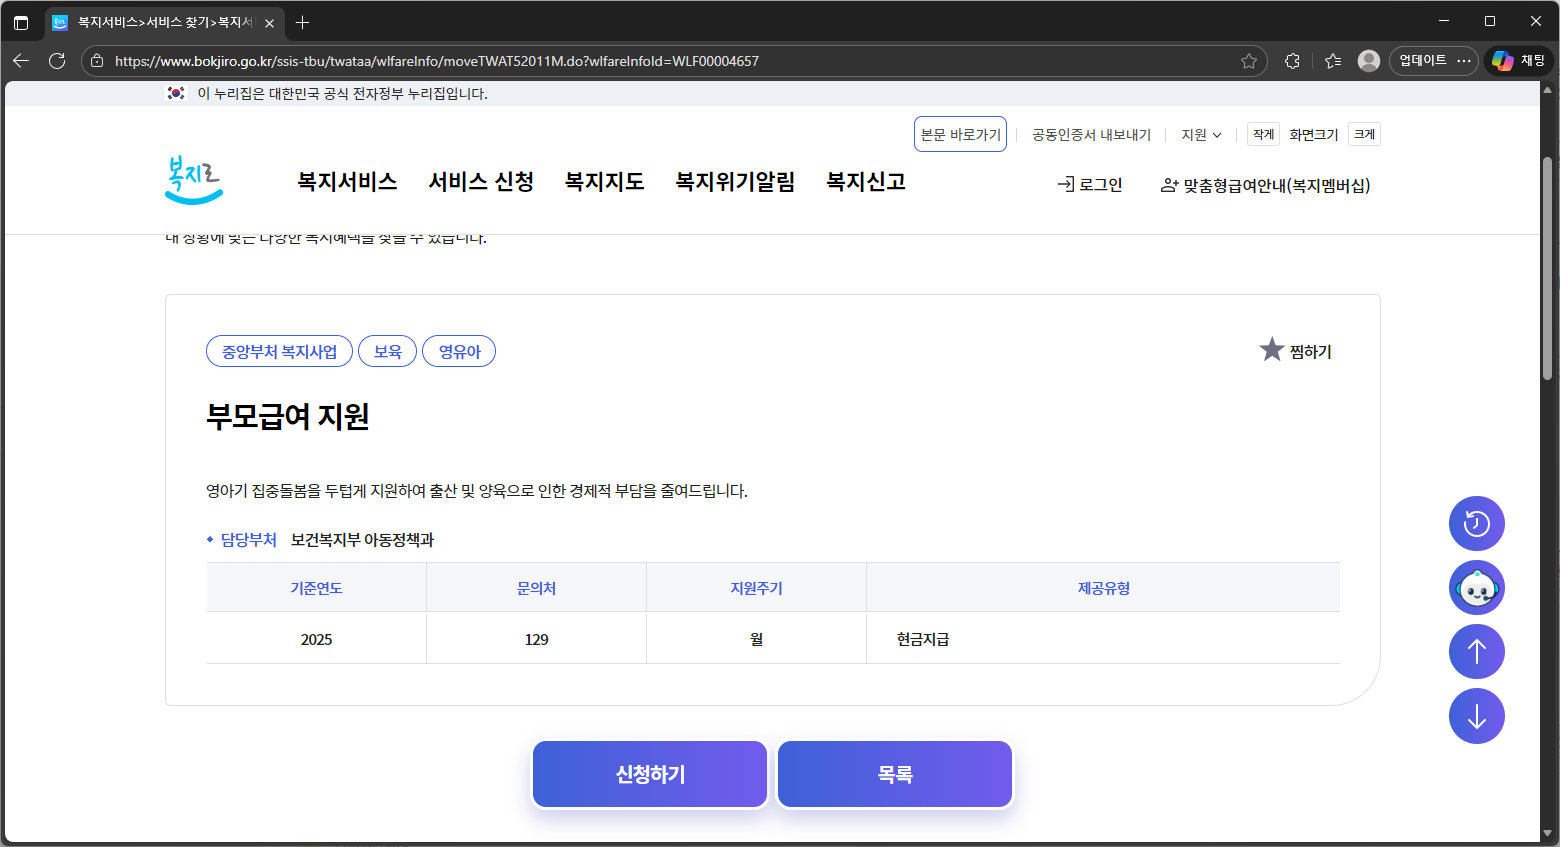Viewport: 1560px width, 847px height.
Task: Decrease screen size with 작게 button
Action: click(1263, 135)
